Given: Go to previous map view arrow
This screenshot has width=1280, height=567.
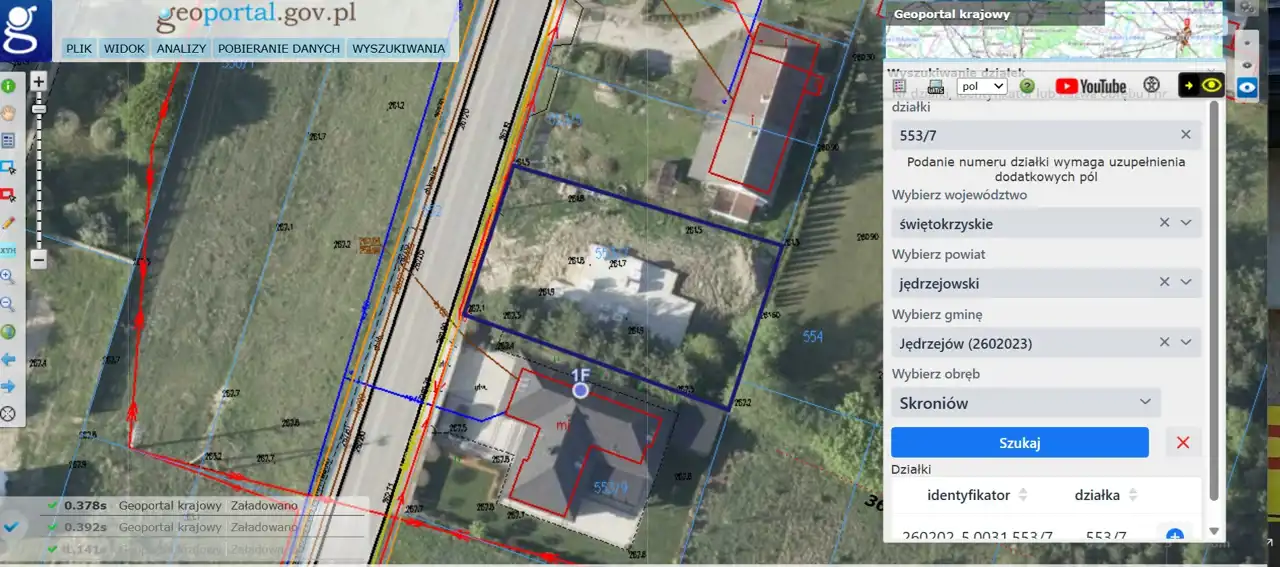Looking at the screenshot, I should pyautogui.click(x=8, y=358).
